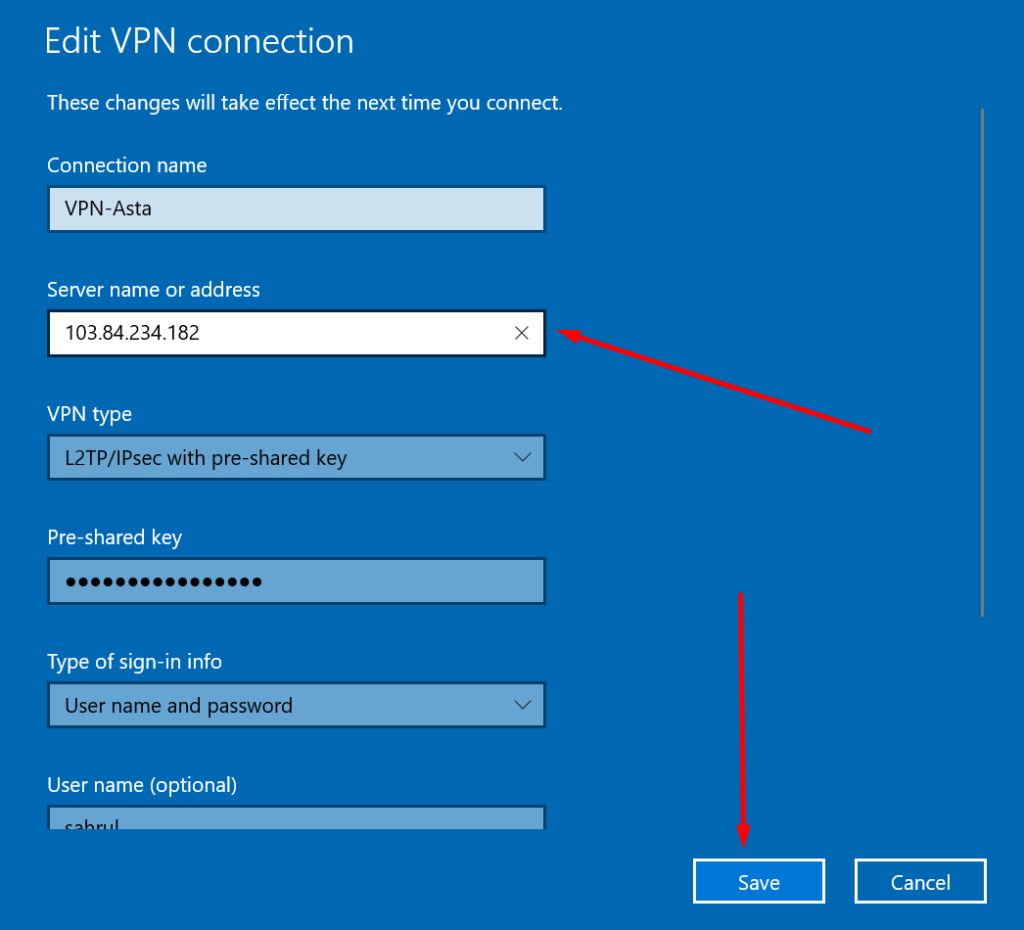Click the vertical scrollbar of the form
The image size is (1024, 930).
coord(983,360)
